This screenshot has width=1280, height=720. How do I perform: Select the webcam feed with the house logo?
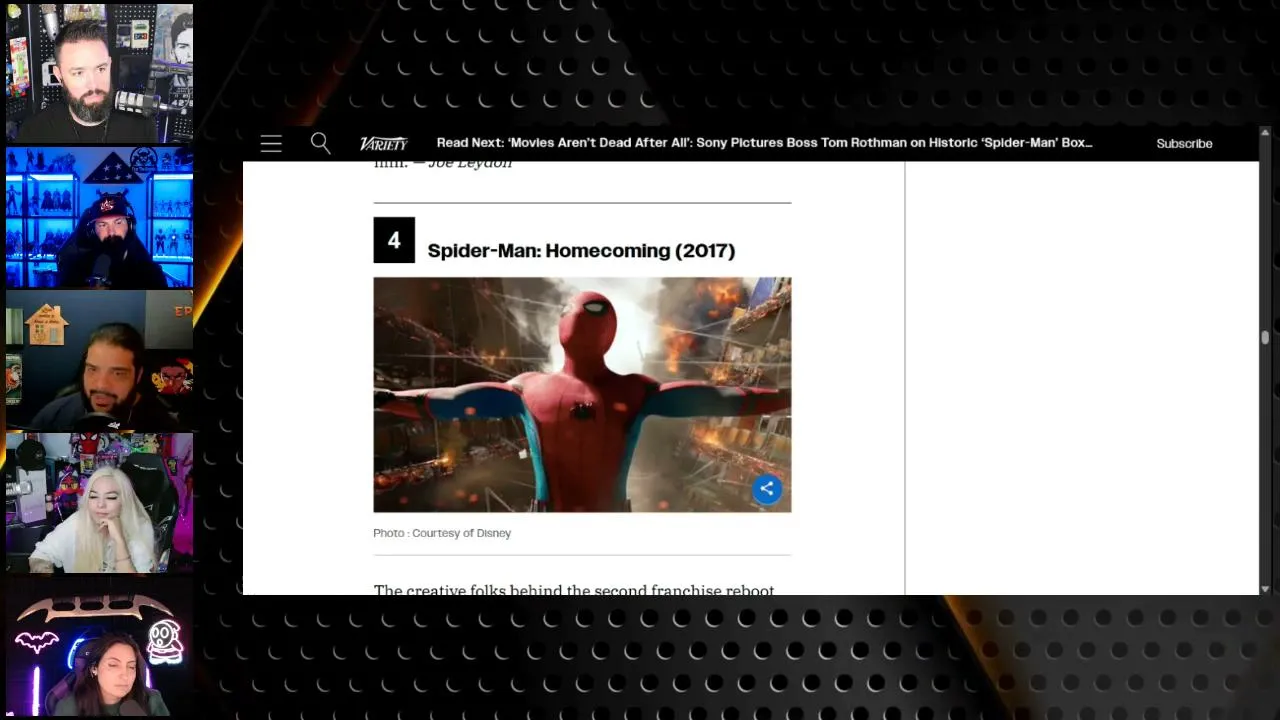click(100, 360)
